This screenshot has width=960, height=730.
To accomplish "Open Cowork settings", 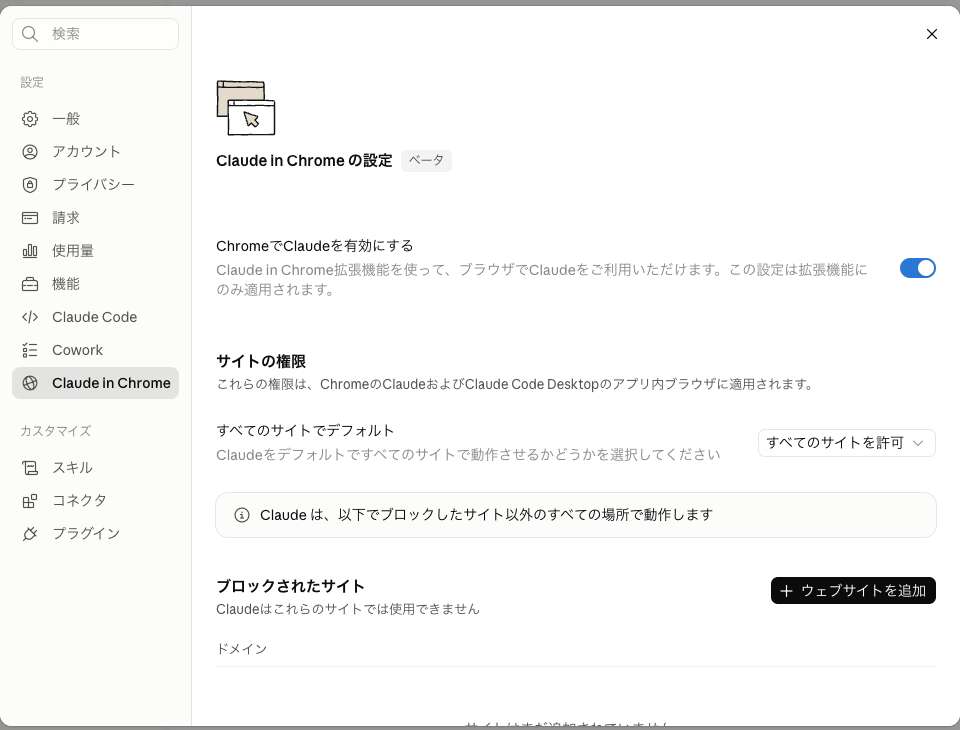I will [96, 350].
